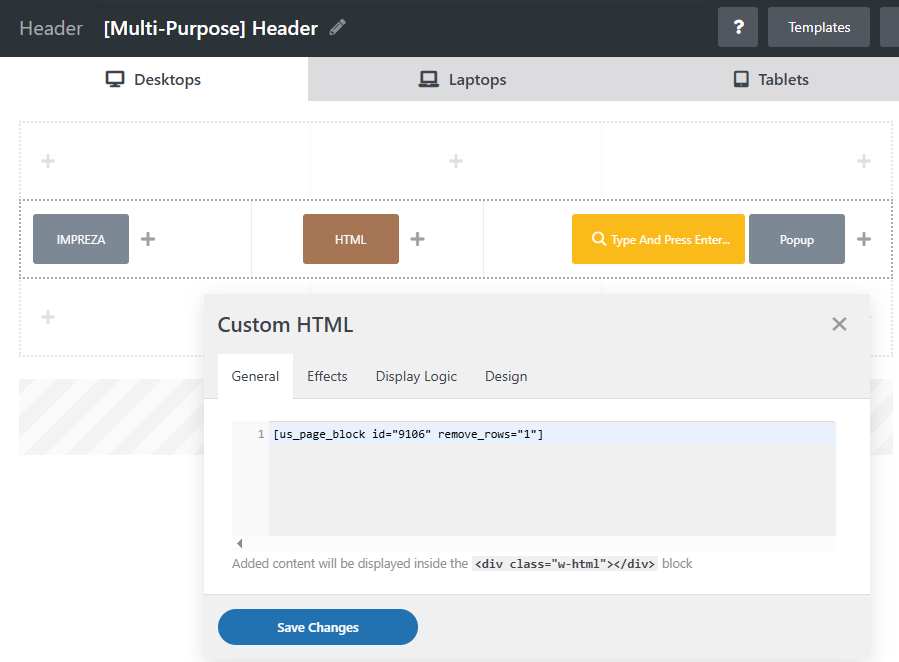The image size is (899, 662).
Task: Click the w-html div code snippet
Action: point(565,564)
